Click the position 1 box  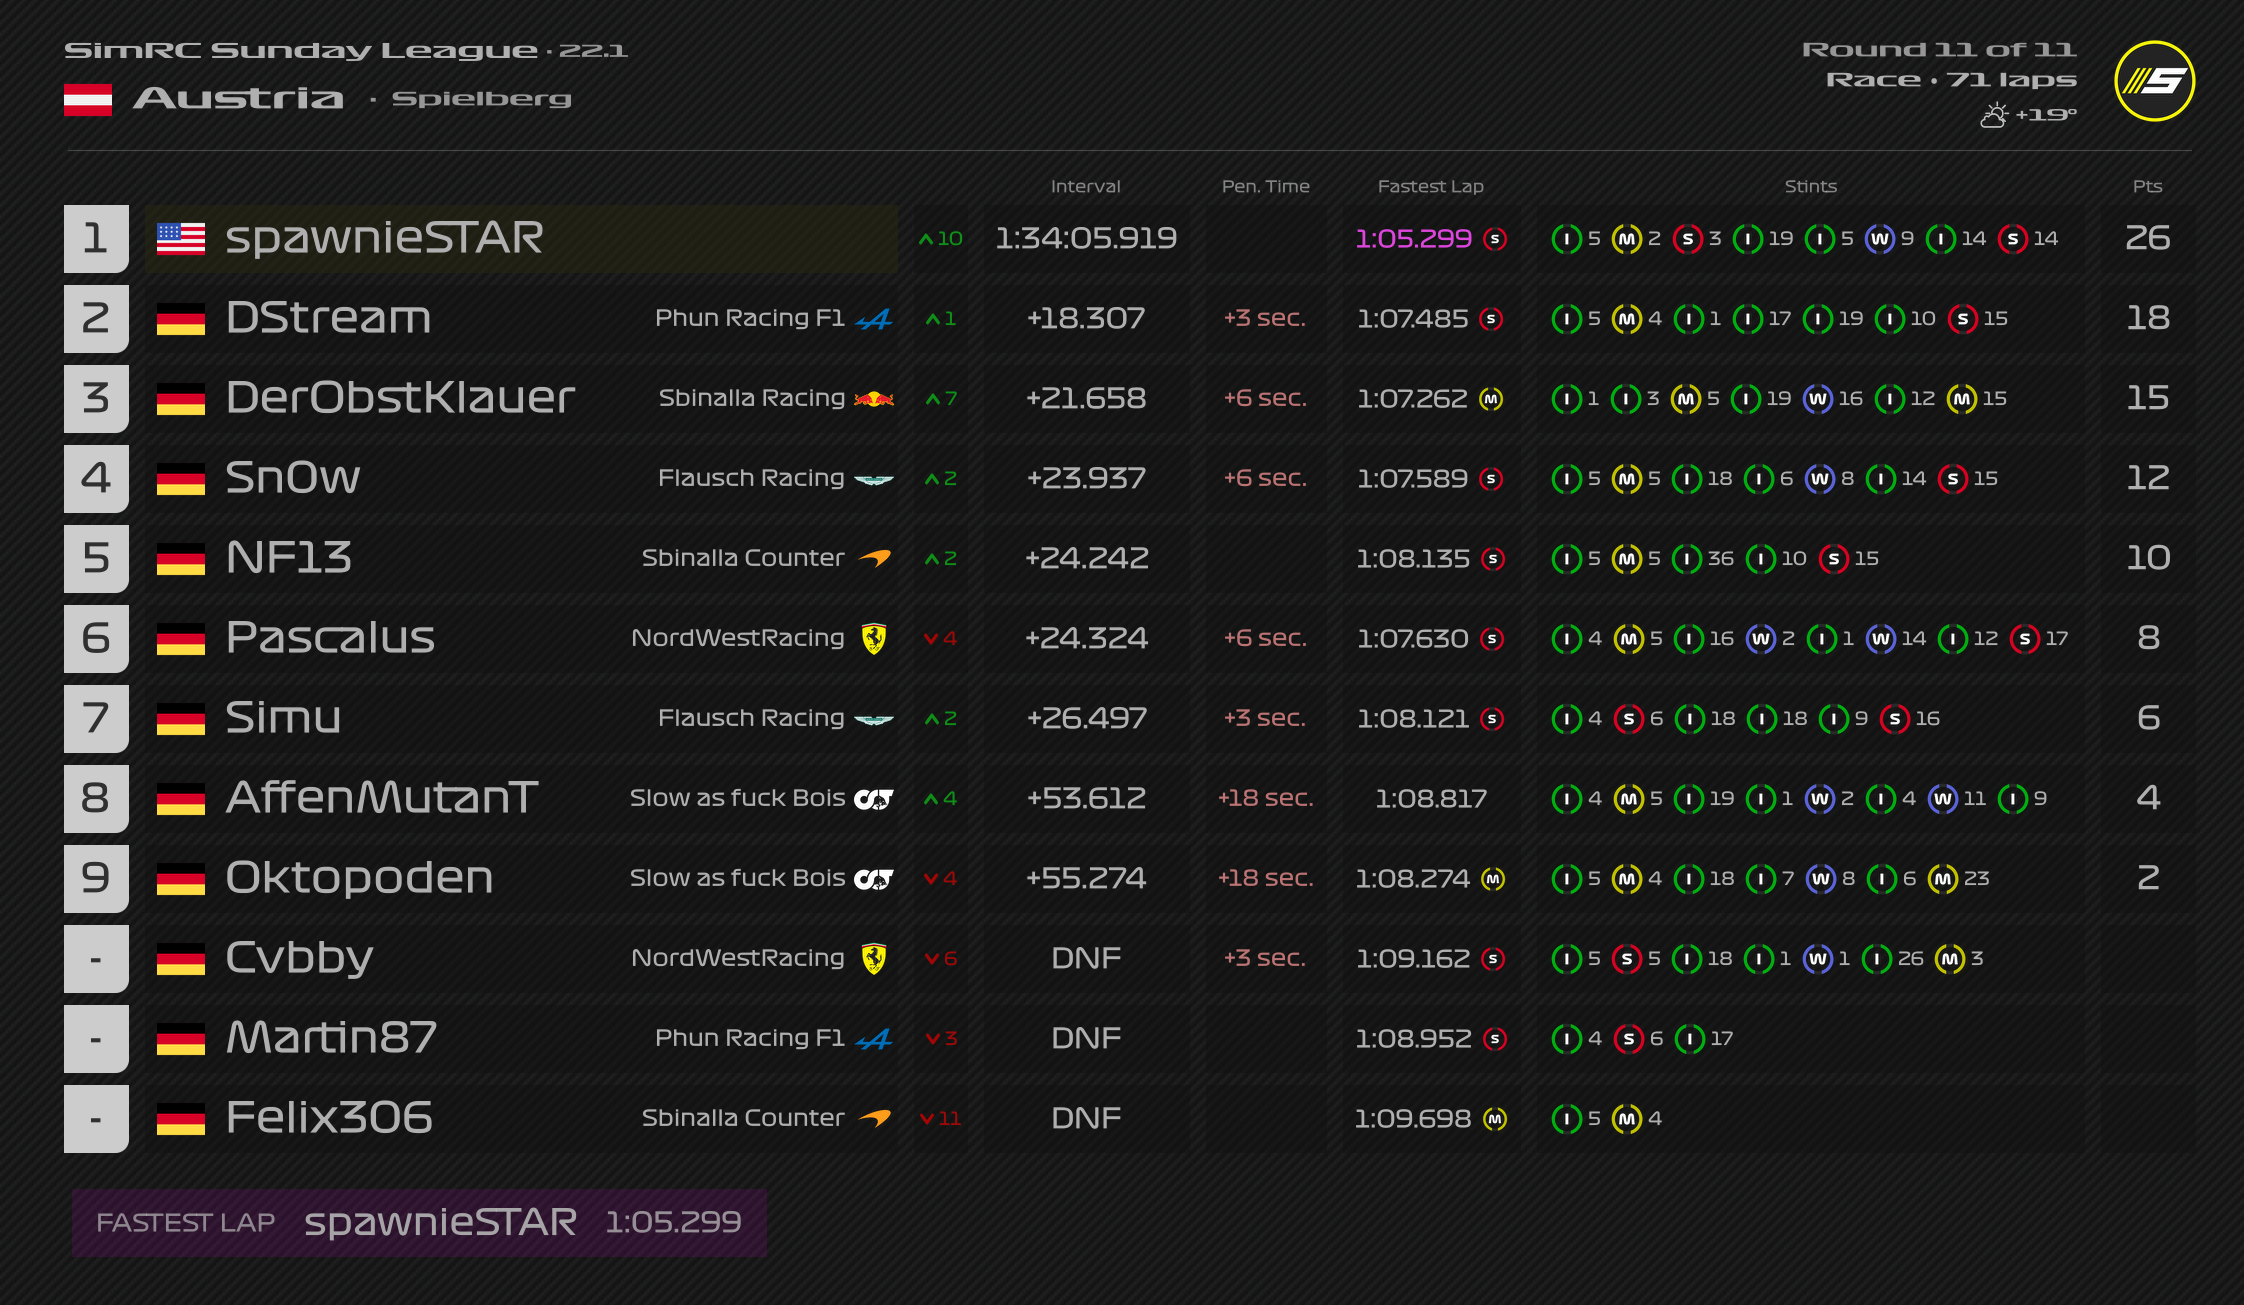[96, 238]
